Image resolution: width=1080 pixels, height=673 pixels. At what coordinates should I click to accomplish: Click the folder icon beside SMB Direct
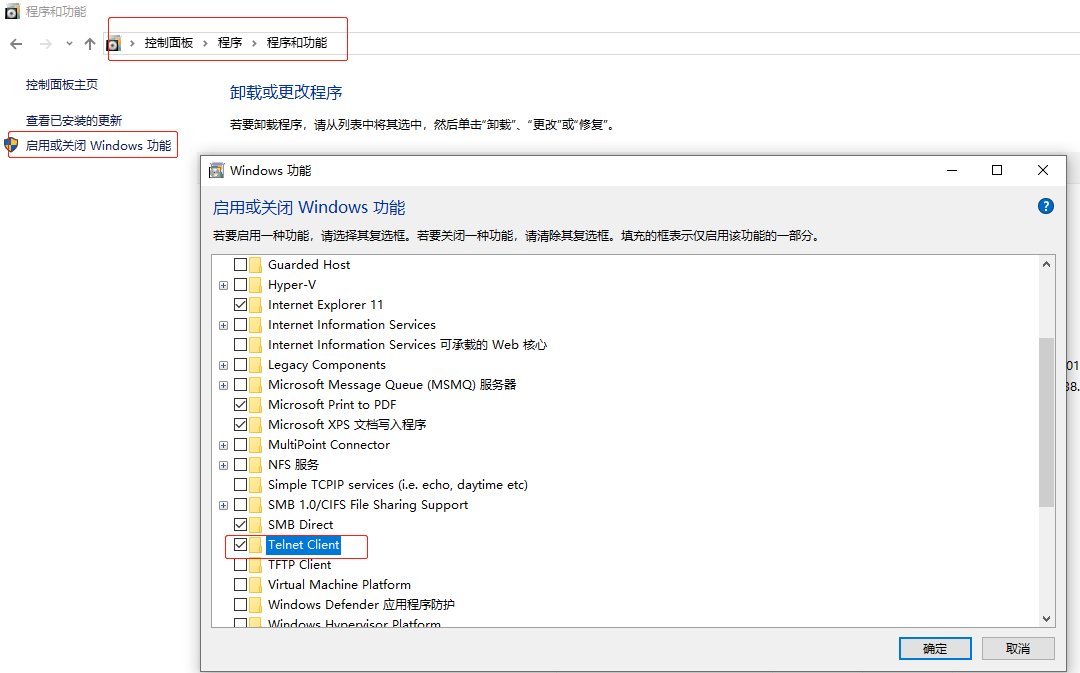(x=256, y=524)
